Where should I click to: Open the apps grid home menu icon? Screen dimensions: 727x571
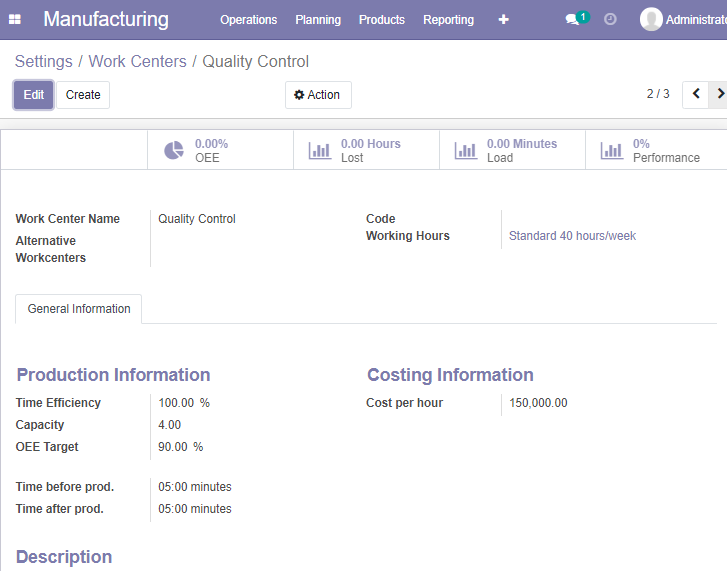[15, 19]
